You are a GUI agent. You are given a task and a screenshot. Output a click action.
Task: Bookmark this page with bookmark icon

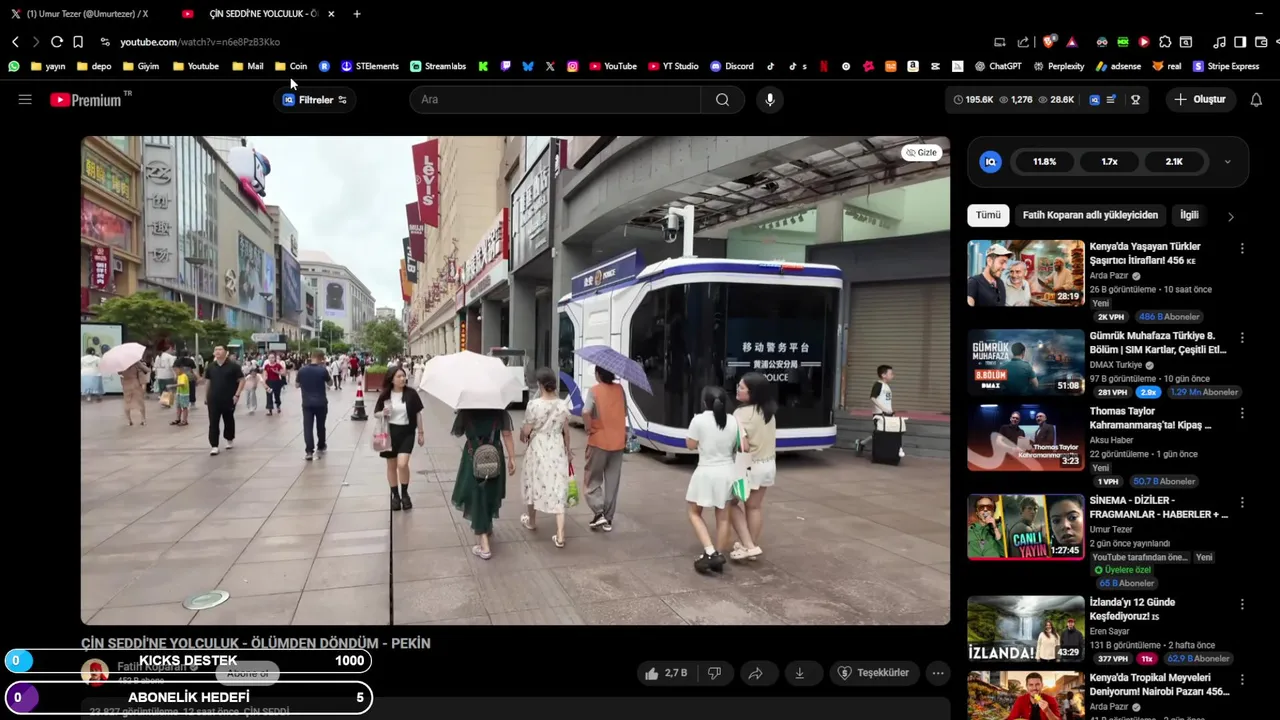(x=78, y=42)
